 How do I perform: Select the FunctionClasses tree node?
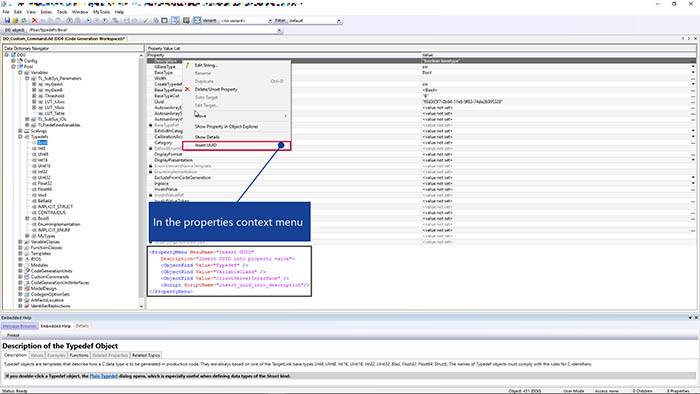coord(46,248)
